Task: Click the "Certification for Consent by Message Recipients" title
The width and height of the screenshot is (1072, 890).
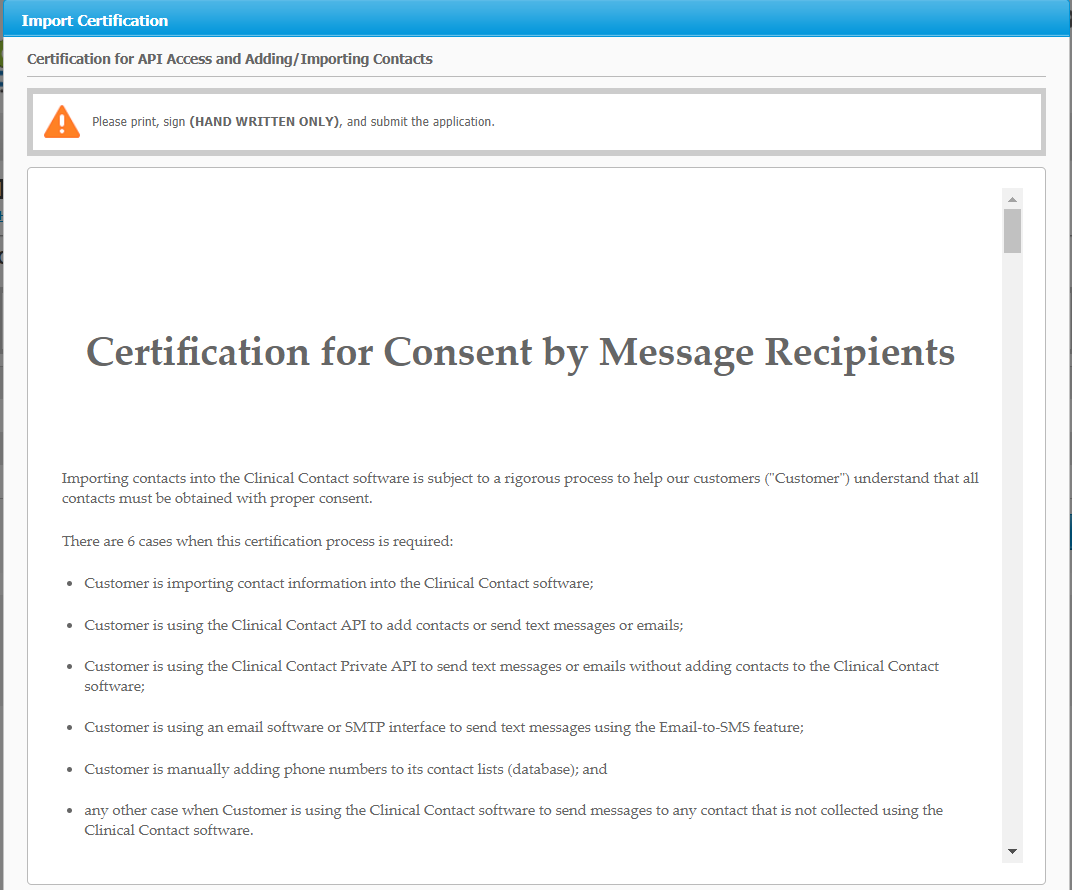Action: point(520,352)
